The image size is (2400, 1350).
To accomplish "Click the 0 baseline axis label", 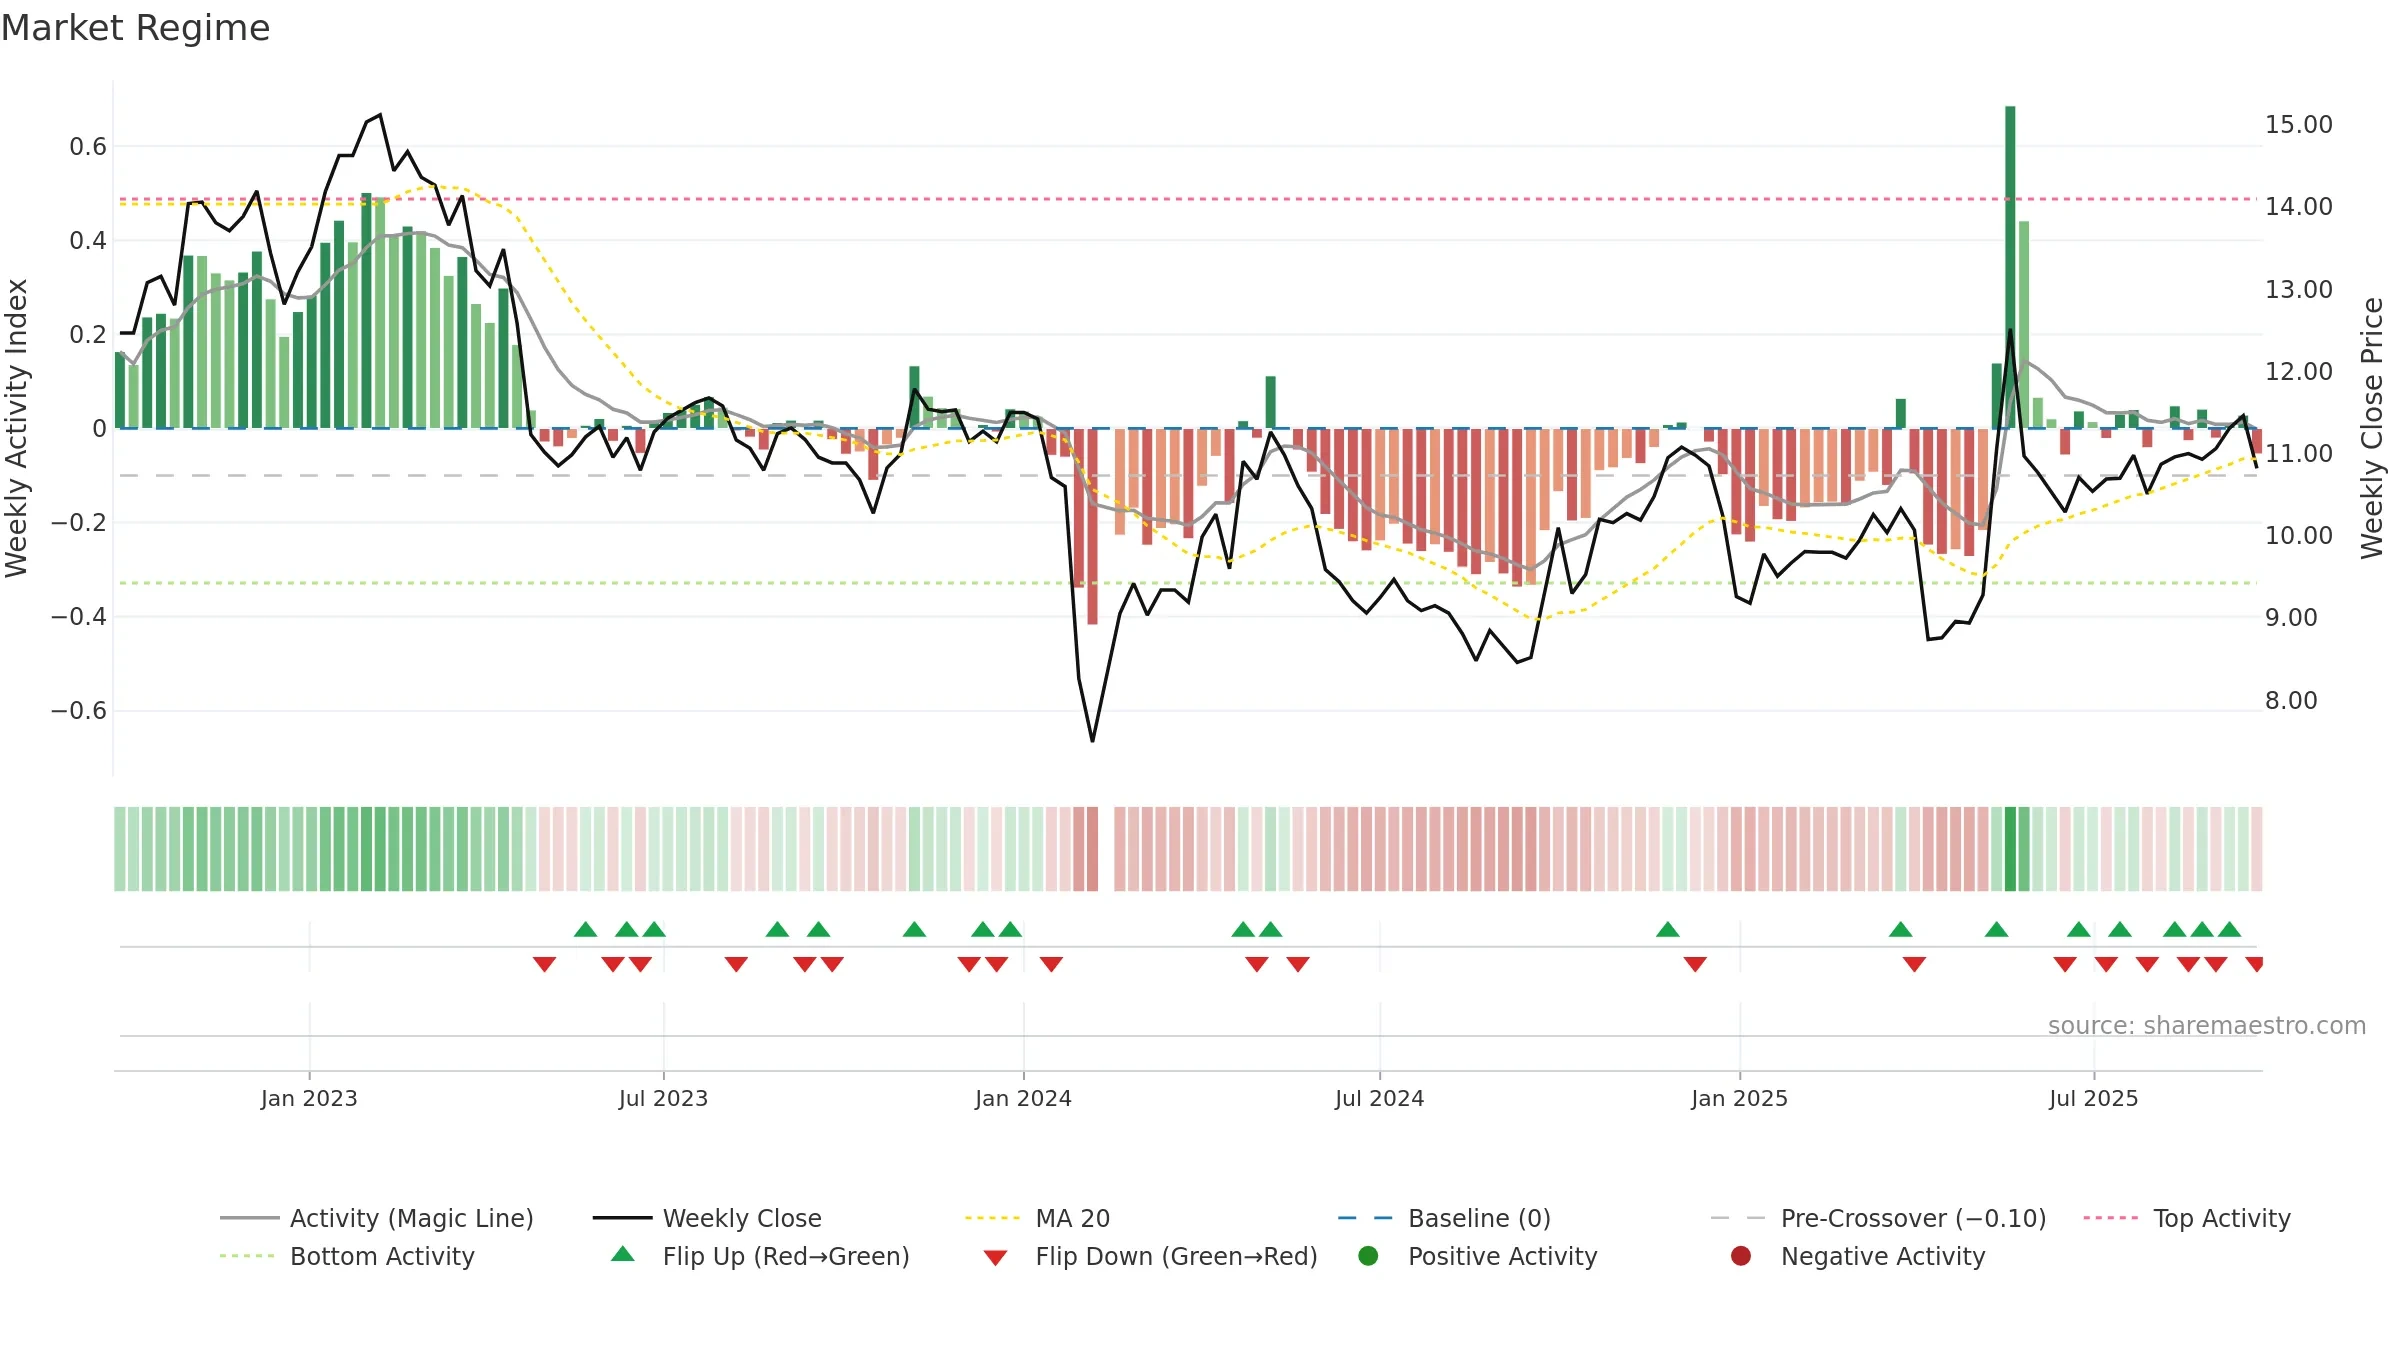I will tap(99, 429).
